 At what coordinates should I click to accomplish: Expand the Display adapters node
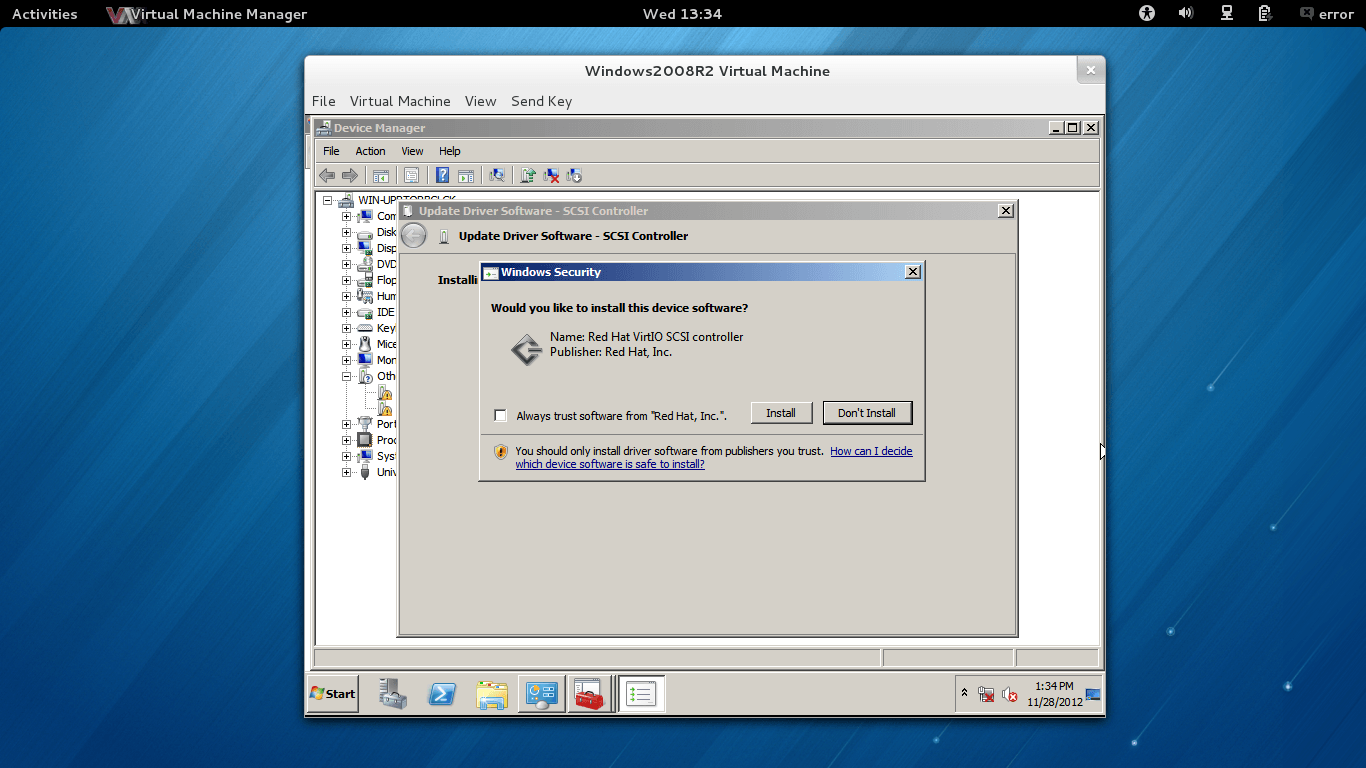tap(347, 248)
